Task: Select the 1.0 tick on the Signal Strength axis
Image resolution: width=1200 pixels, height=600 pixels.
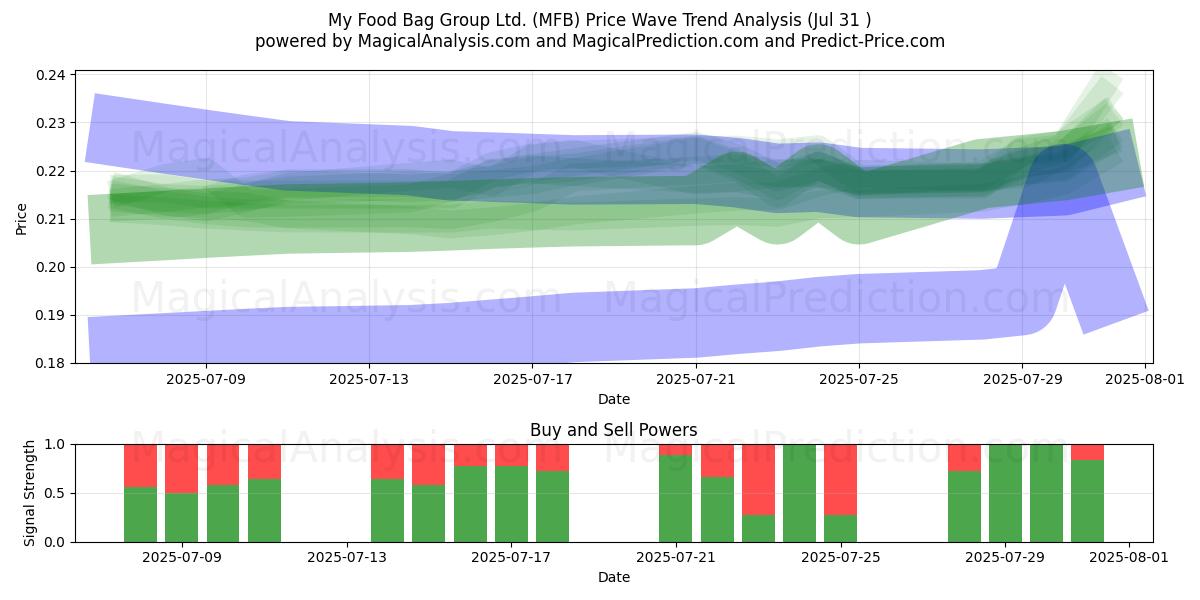Action: [57, 445]
